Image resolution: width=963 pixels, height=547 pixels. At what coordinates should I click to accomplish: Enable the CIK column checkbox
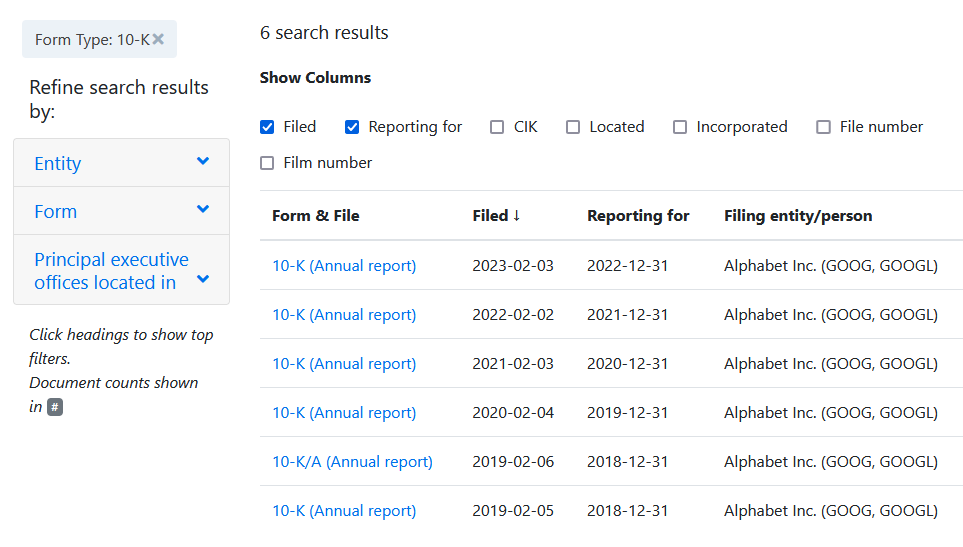(x=497, y=127)
